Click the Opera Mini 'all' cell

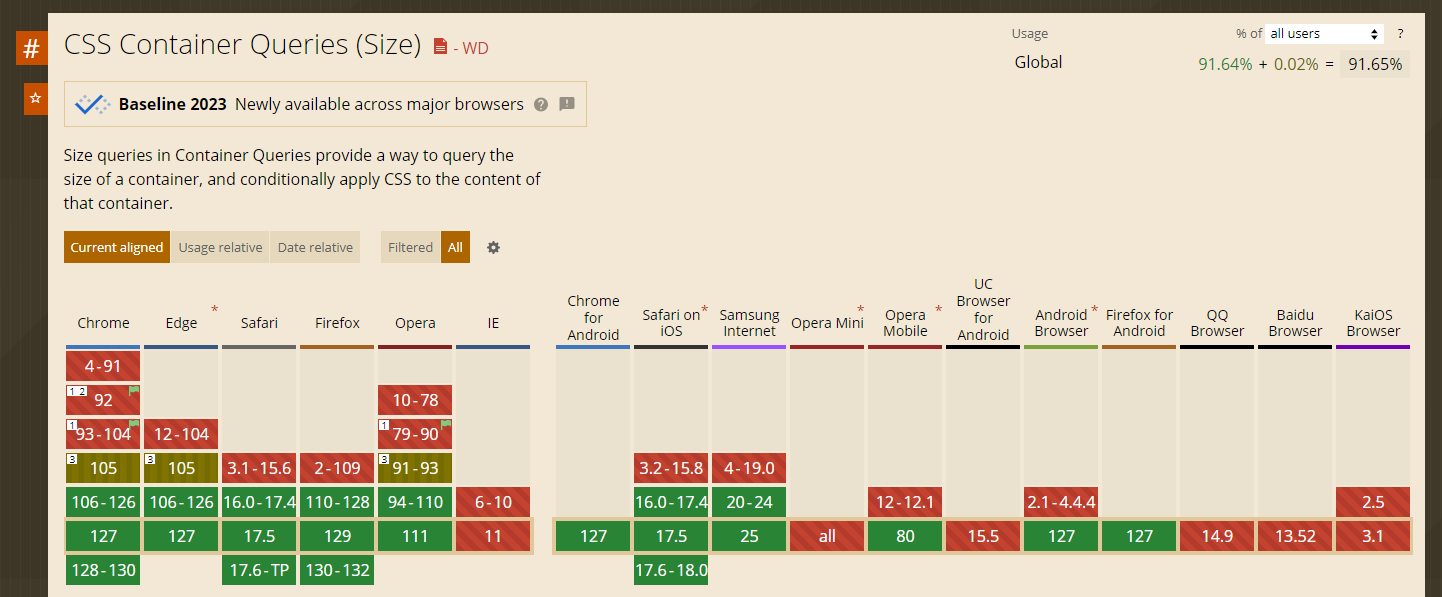click(827, 536)
